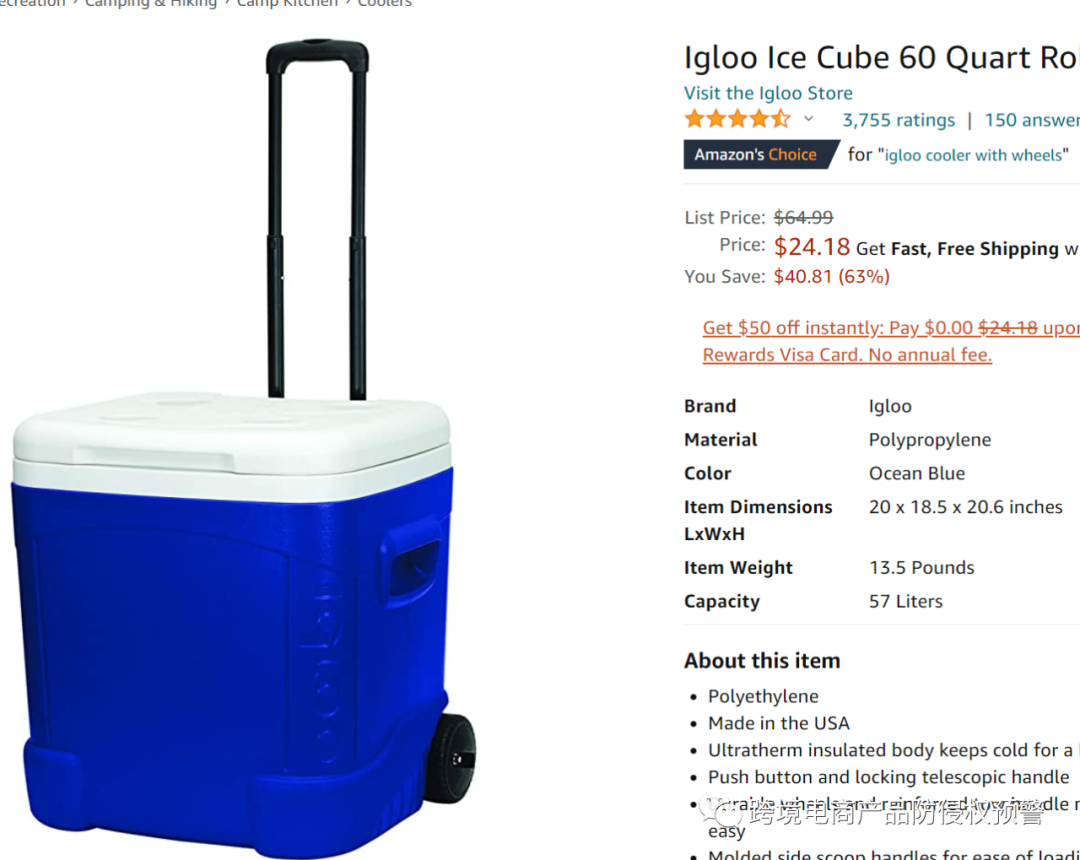
Task: Click the $24.18 price text
Action: click(x=812, y=247)
